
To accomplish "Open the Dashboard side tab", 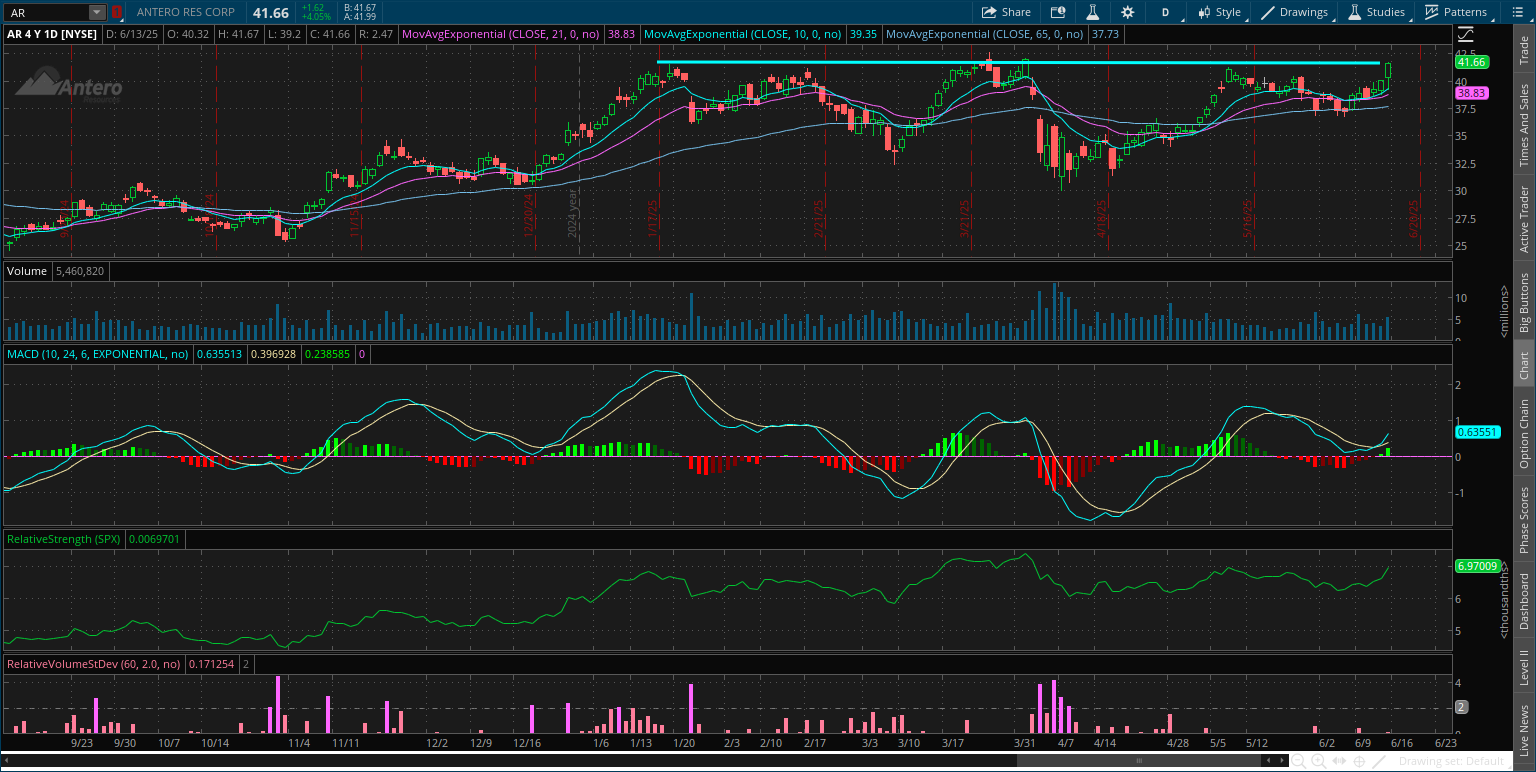I will click(x=1524, y=600).
